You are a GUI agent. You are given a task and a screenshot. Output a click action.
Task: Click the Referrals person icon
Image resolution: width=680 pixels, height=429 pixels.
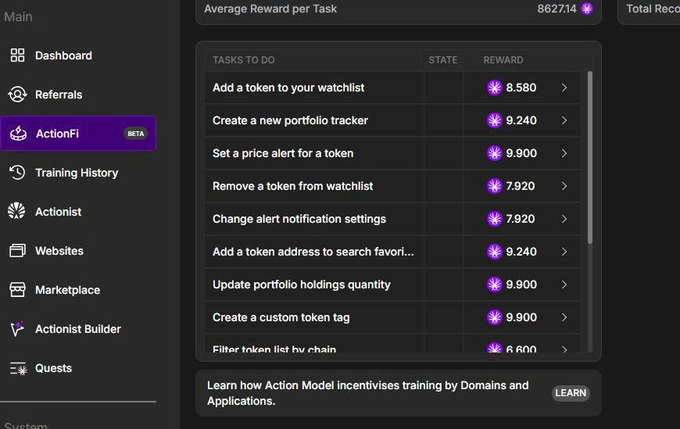pos(17,94)
